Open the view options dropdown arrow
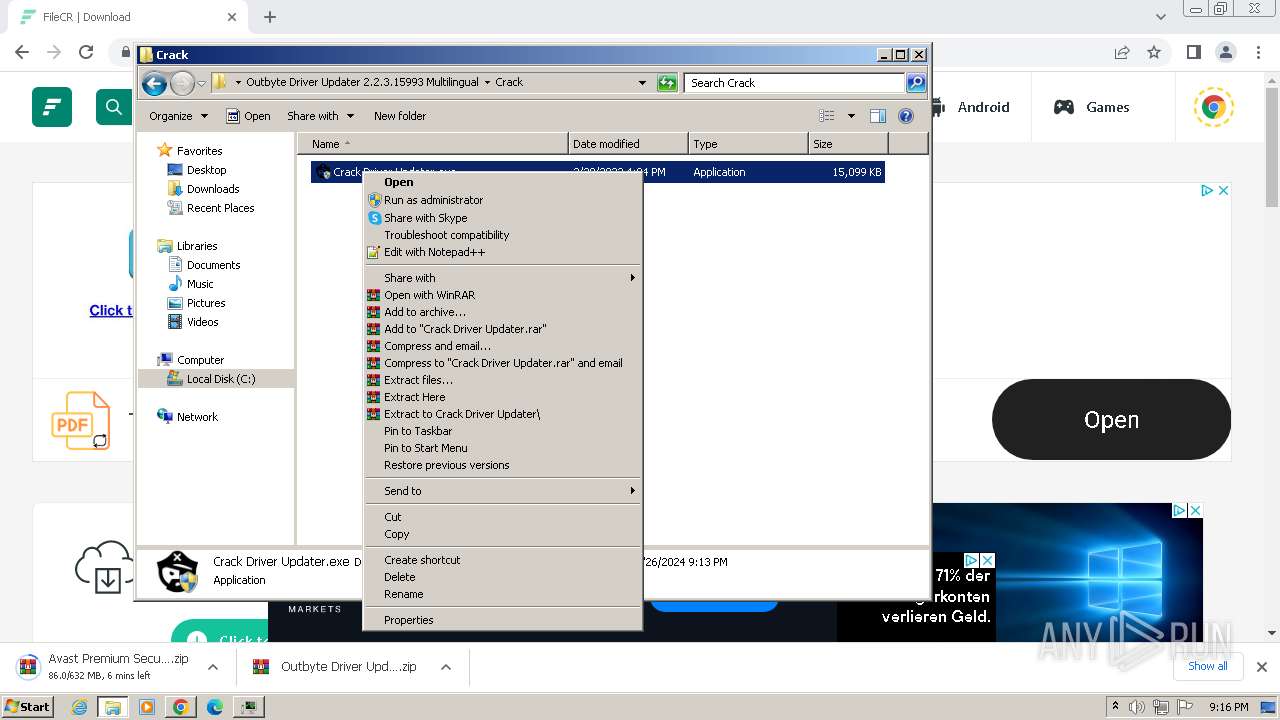The height and width of the screenshot is (720, 1280). pos(851,116)
